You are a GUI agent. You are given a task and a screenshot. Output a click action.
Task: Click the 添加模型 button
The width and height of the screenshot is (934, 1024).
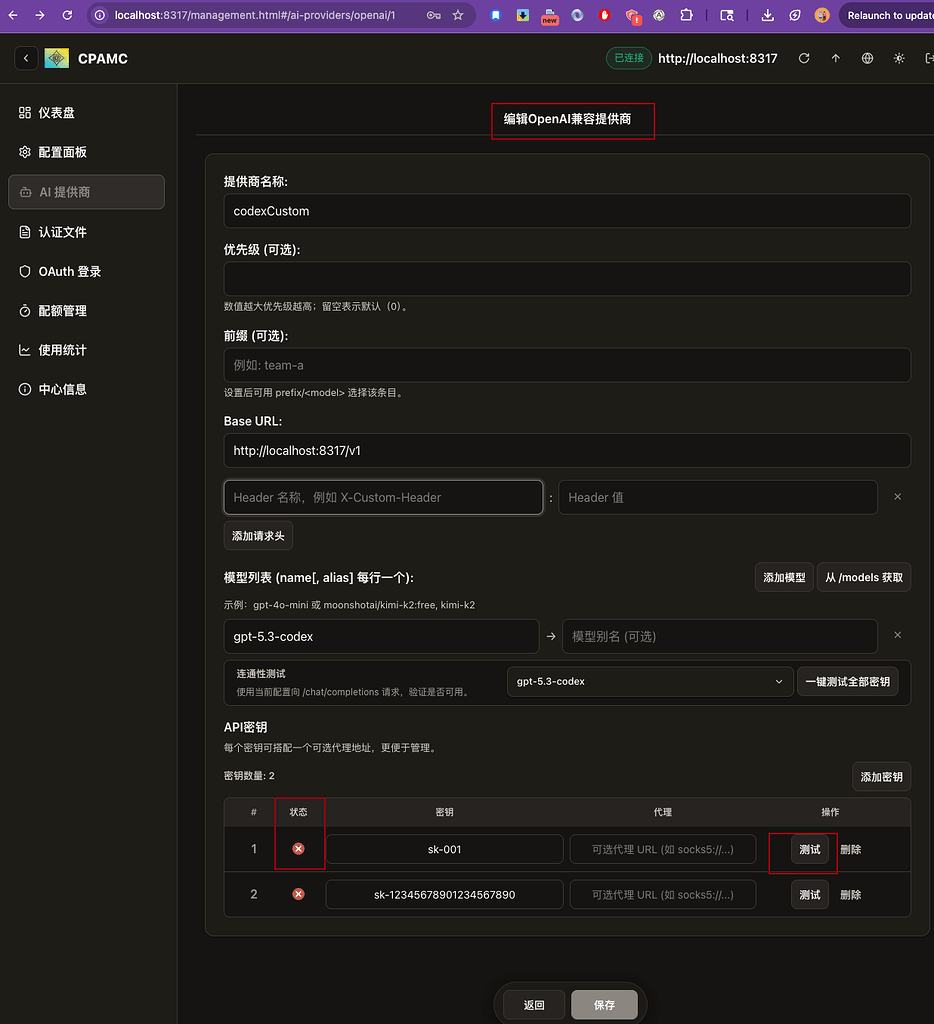coord(784,577)
